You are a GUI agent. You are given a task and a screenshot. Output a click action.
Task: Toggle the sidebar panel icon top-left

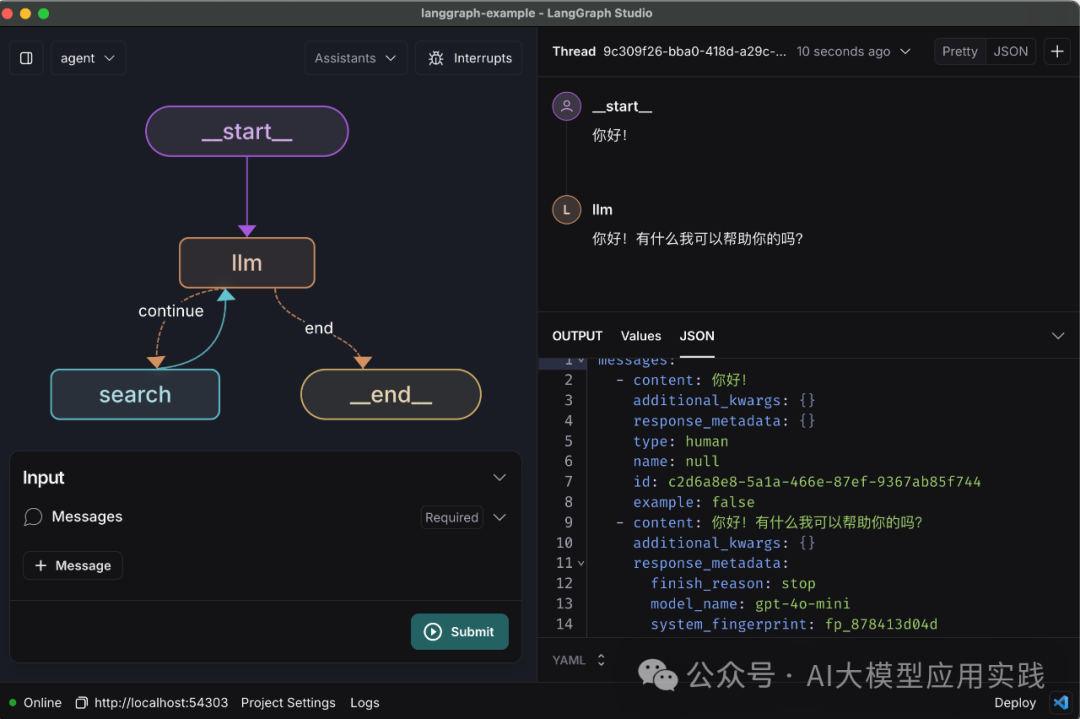[26, 58]
